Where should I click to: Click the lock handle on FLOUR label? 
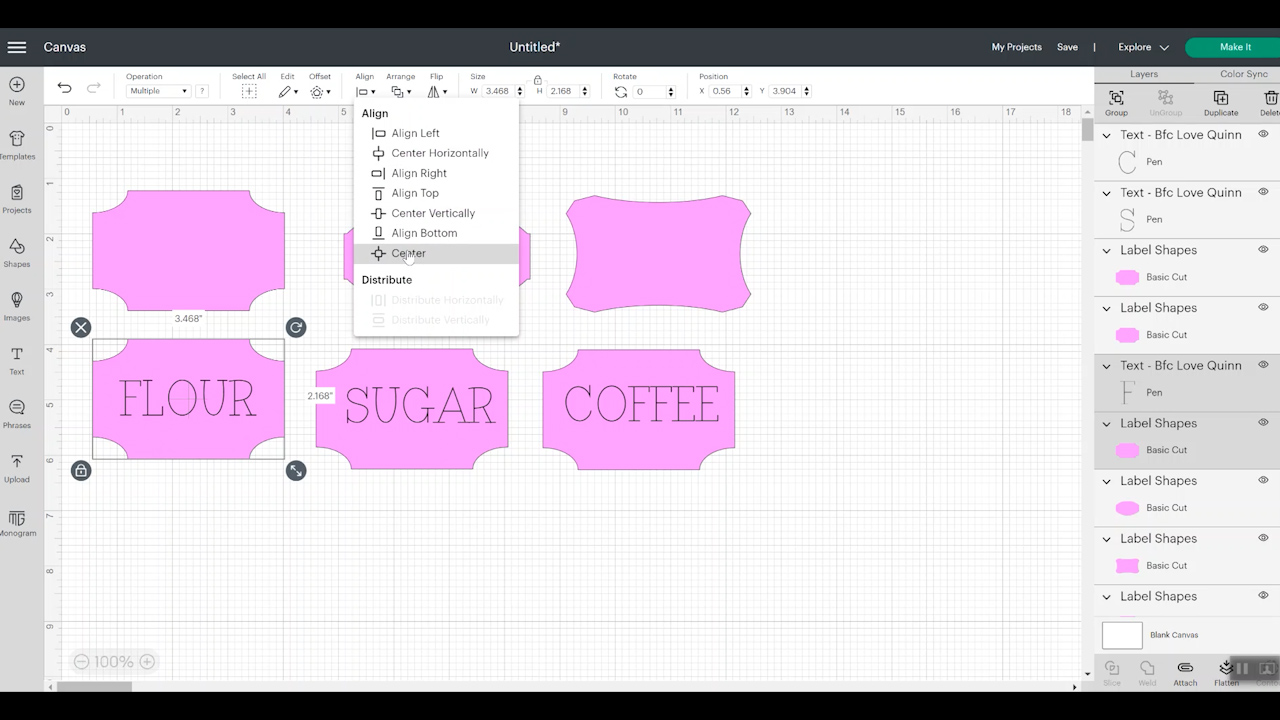81,470
